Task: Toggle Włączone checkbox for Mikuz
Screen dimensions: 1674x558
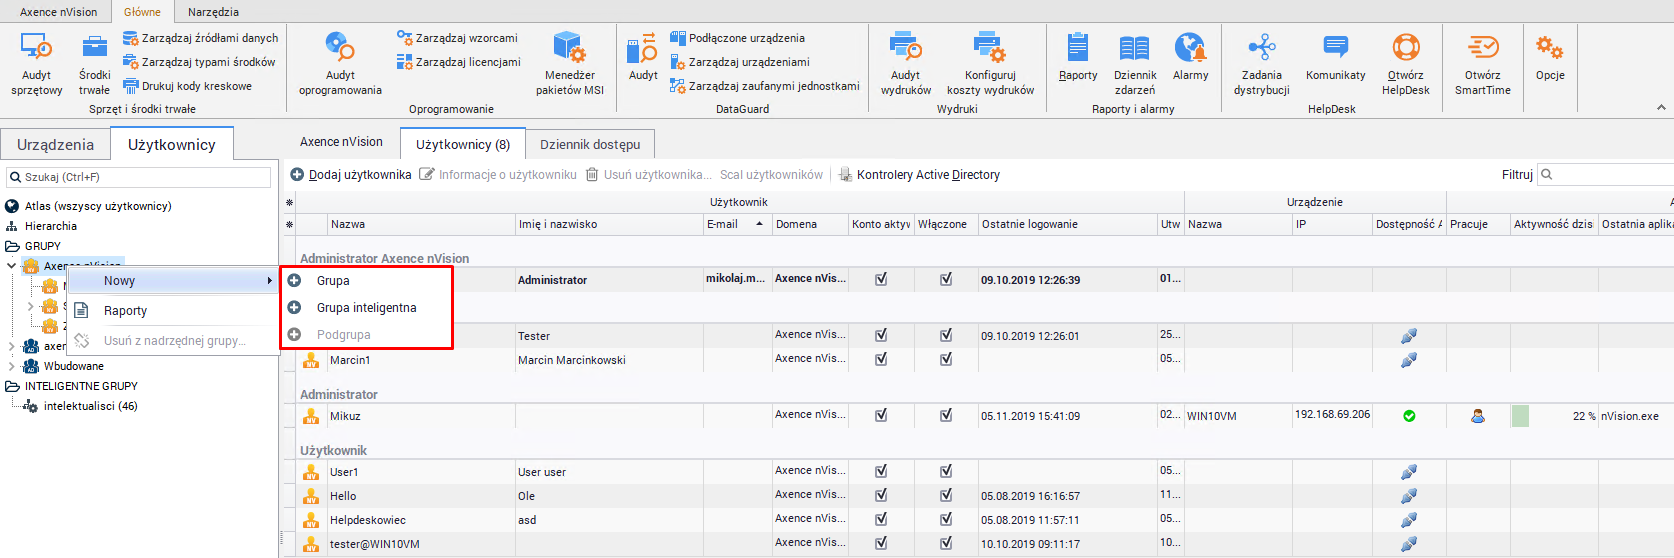Action: [946, 416]
